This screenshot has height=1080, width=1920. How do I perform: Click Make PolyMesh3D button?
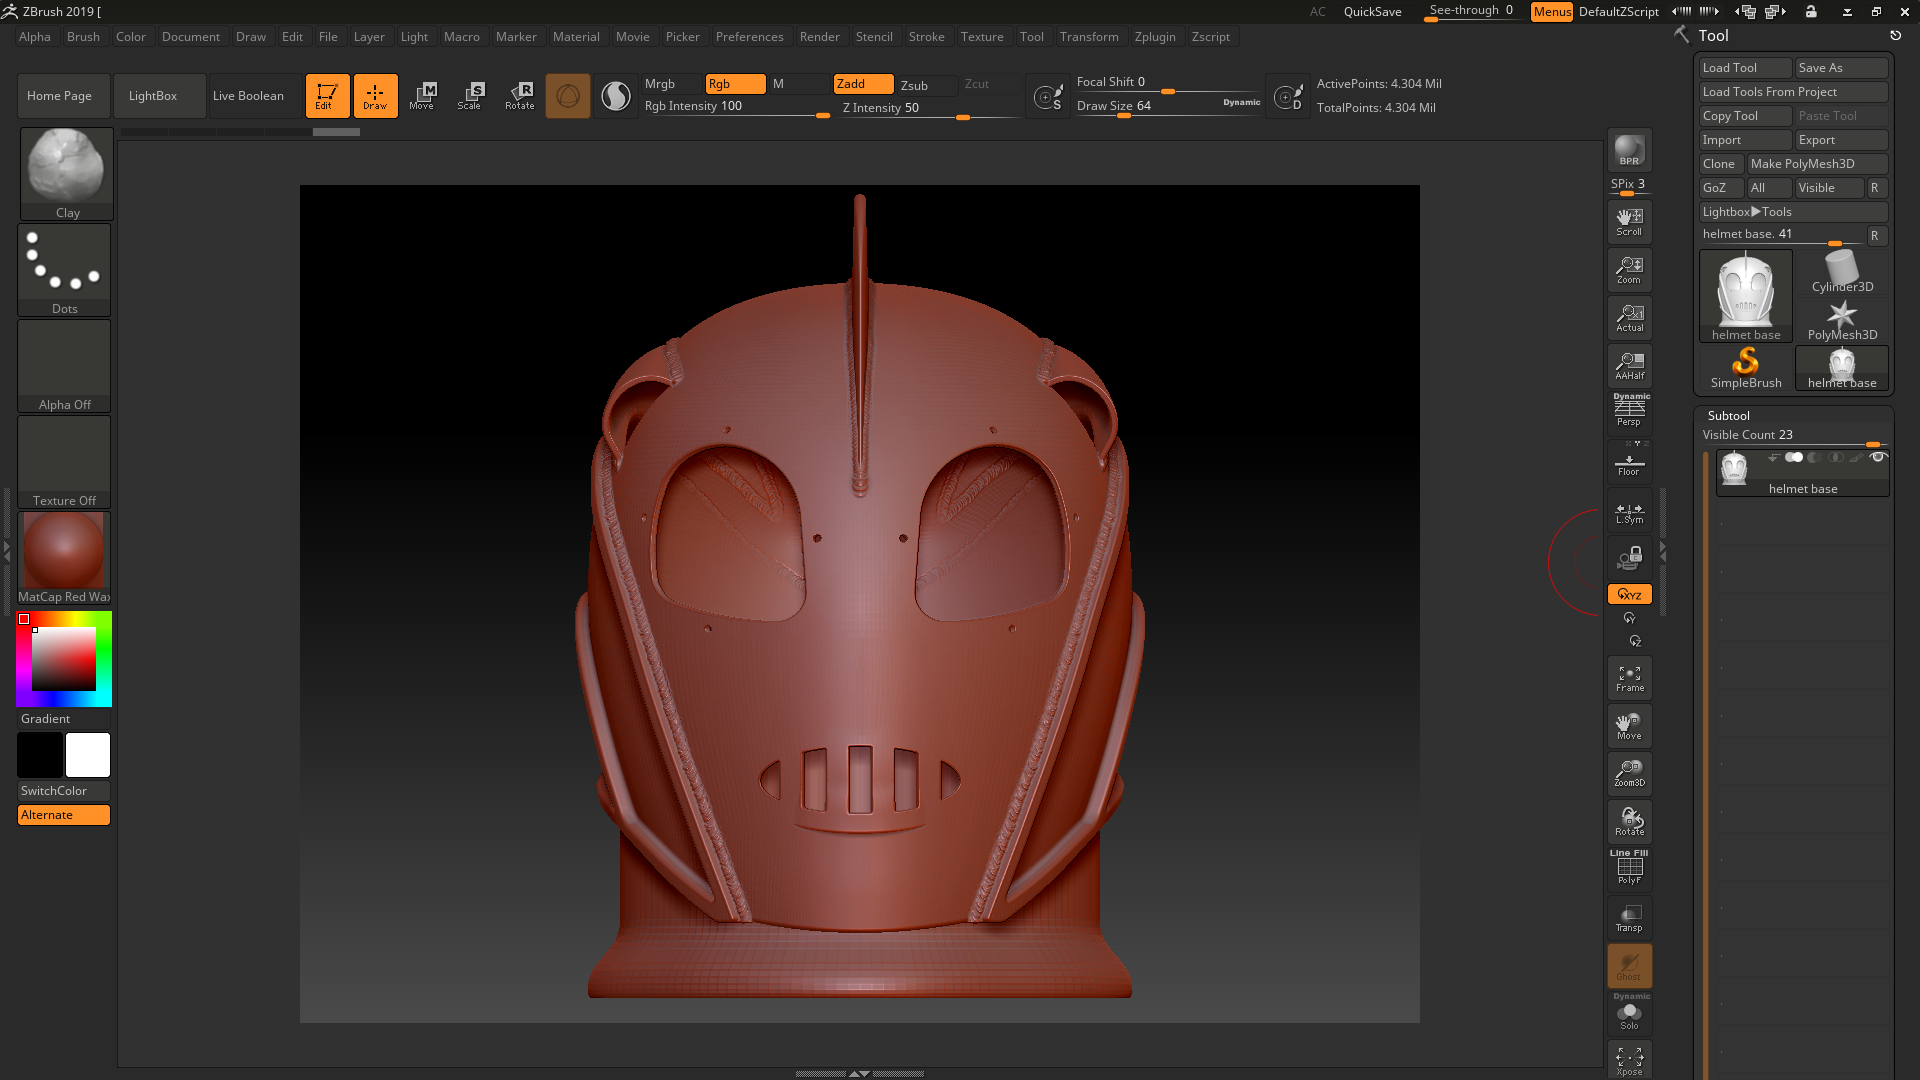1817,164
